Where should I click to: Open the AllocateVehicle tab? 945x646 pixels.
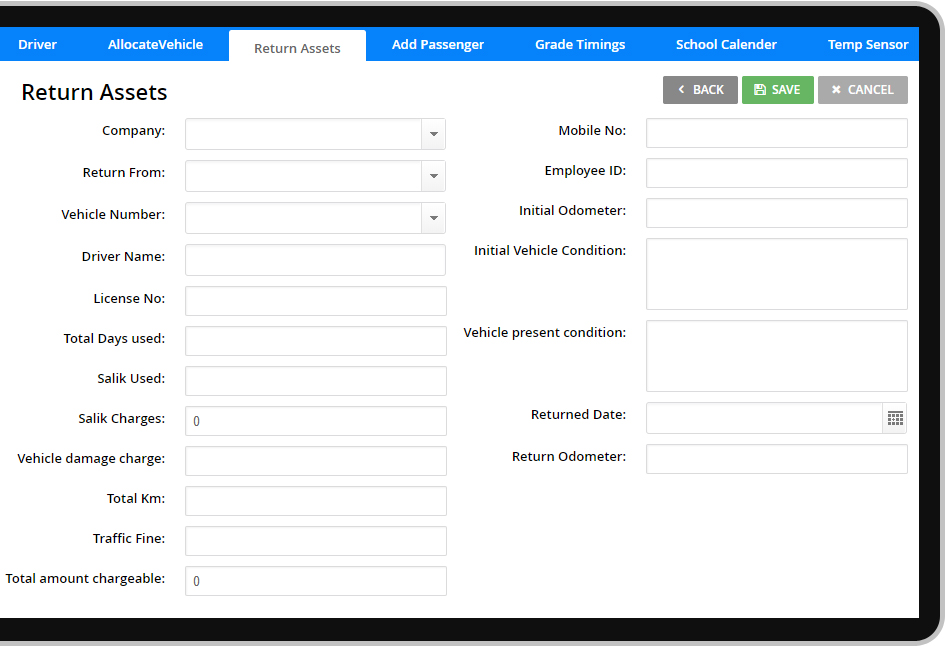(x=155, y=44)
